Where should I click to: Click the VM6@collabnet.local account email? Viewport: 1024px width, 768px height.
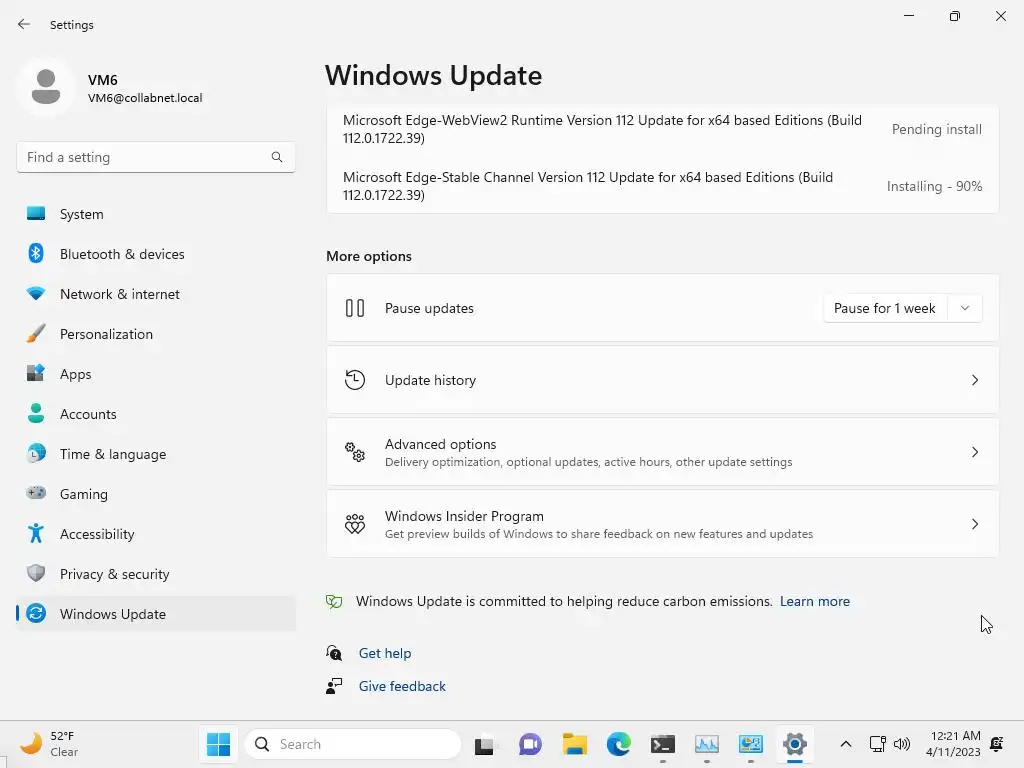[x=145, y=98]
